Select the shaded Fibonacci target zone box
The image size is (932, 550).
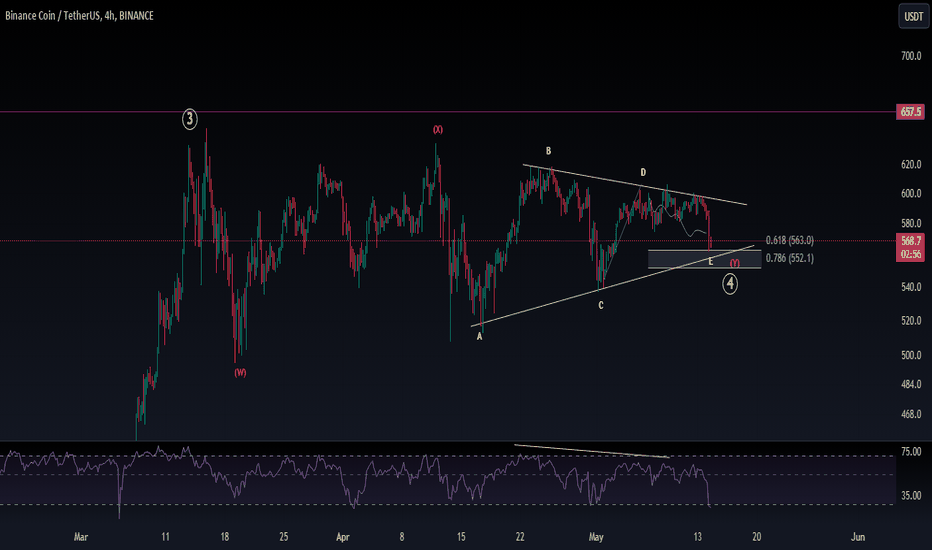tap(704, 259)
